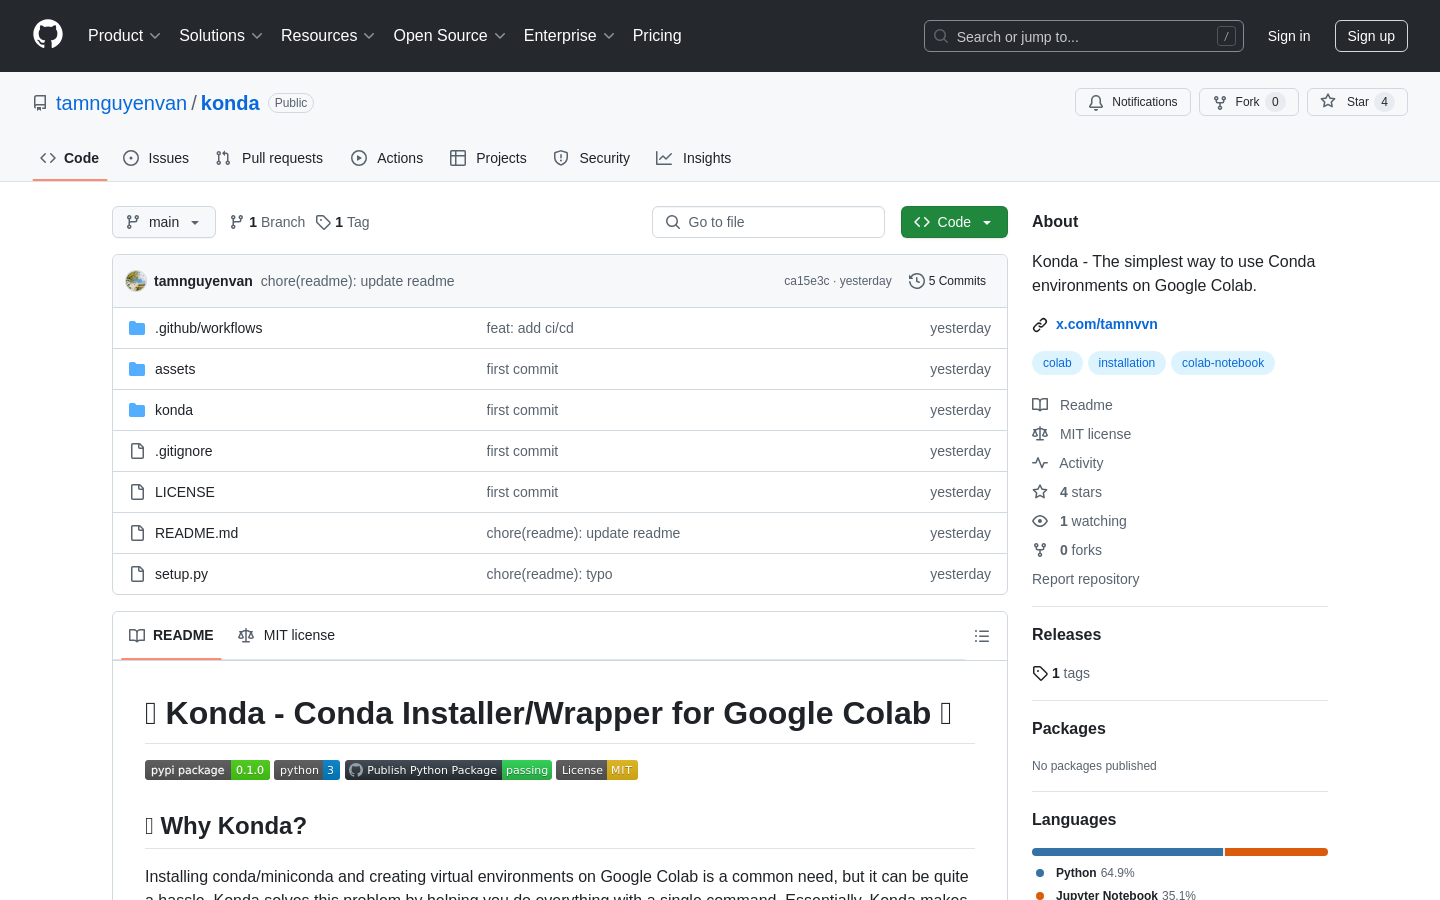1440x900 pixels.
Task: Click the Sign up button
Action: click(1371, 36)
